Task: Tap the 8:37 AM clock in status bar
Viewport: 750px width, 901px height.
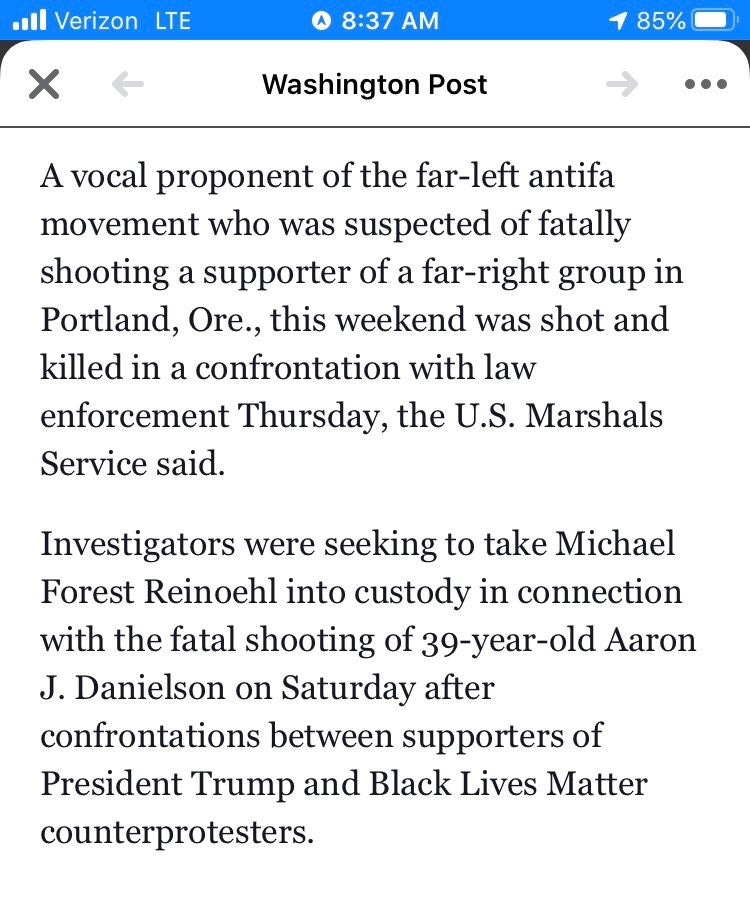Action: point(390,20)
